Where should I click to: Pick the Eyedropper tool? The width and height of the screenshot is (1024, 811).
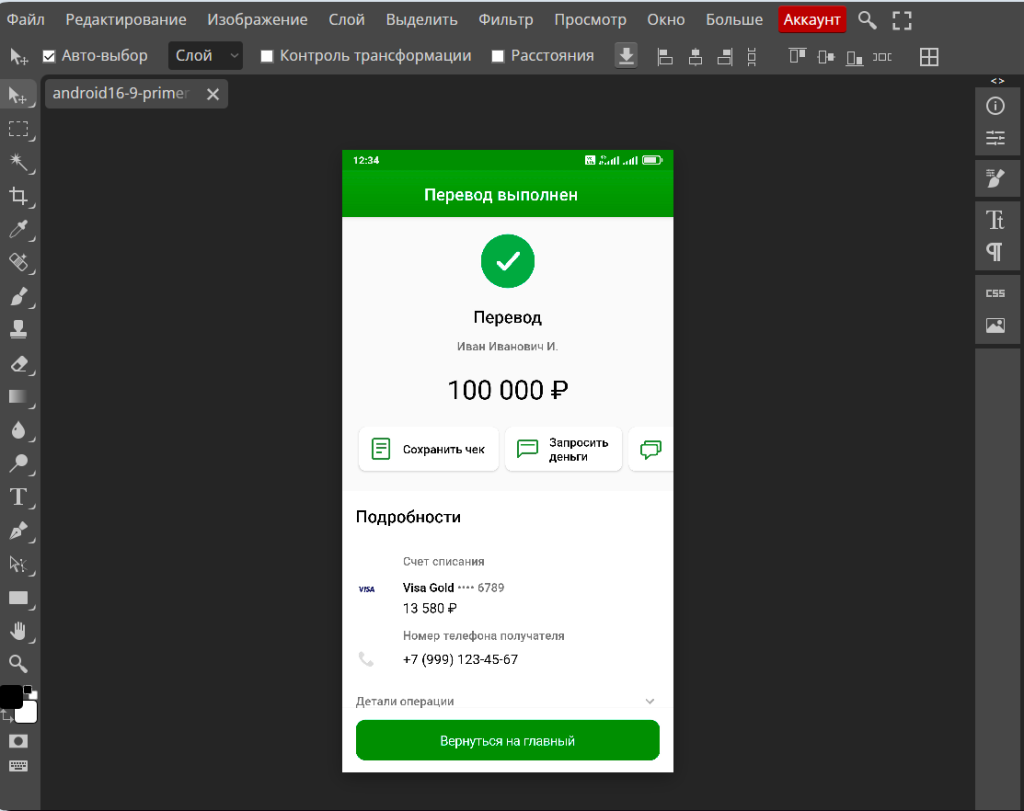click(18, 230)
